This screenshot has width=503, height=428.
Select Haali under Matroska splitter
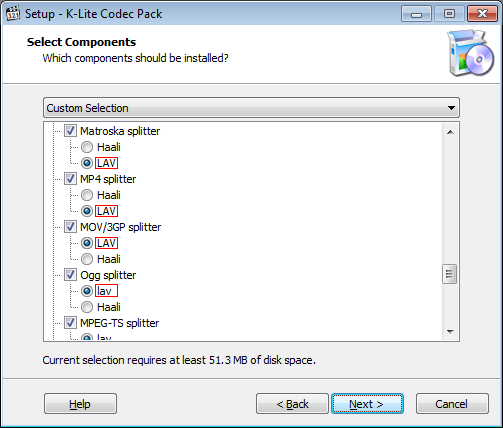pos(87,147)
